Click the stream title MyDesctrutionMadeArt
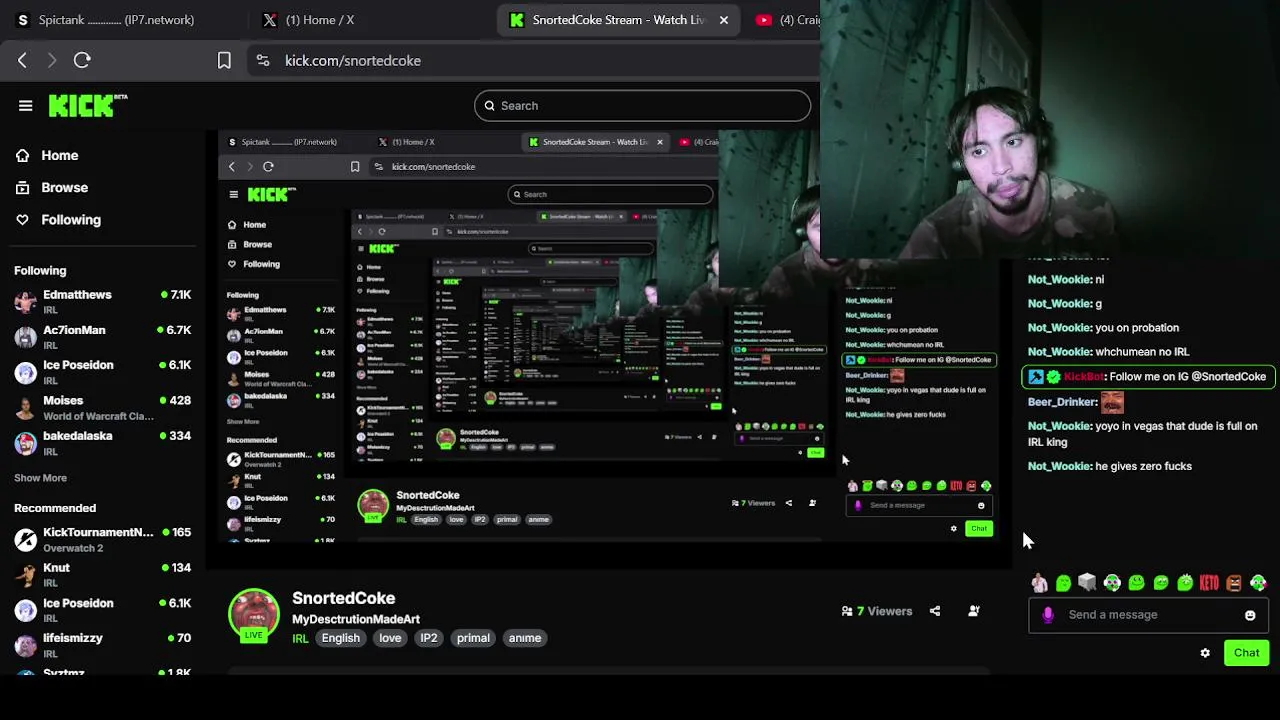The width and height of the screenshot is (1280, 720). [356, 619]
